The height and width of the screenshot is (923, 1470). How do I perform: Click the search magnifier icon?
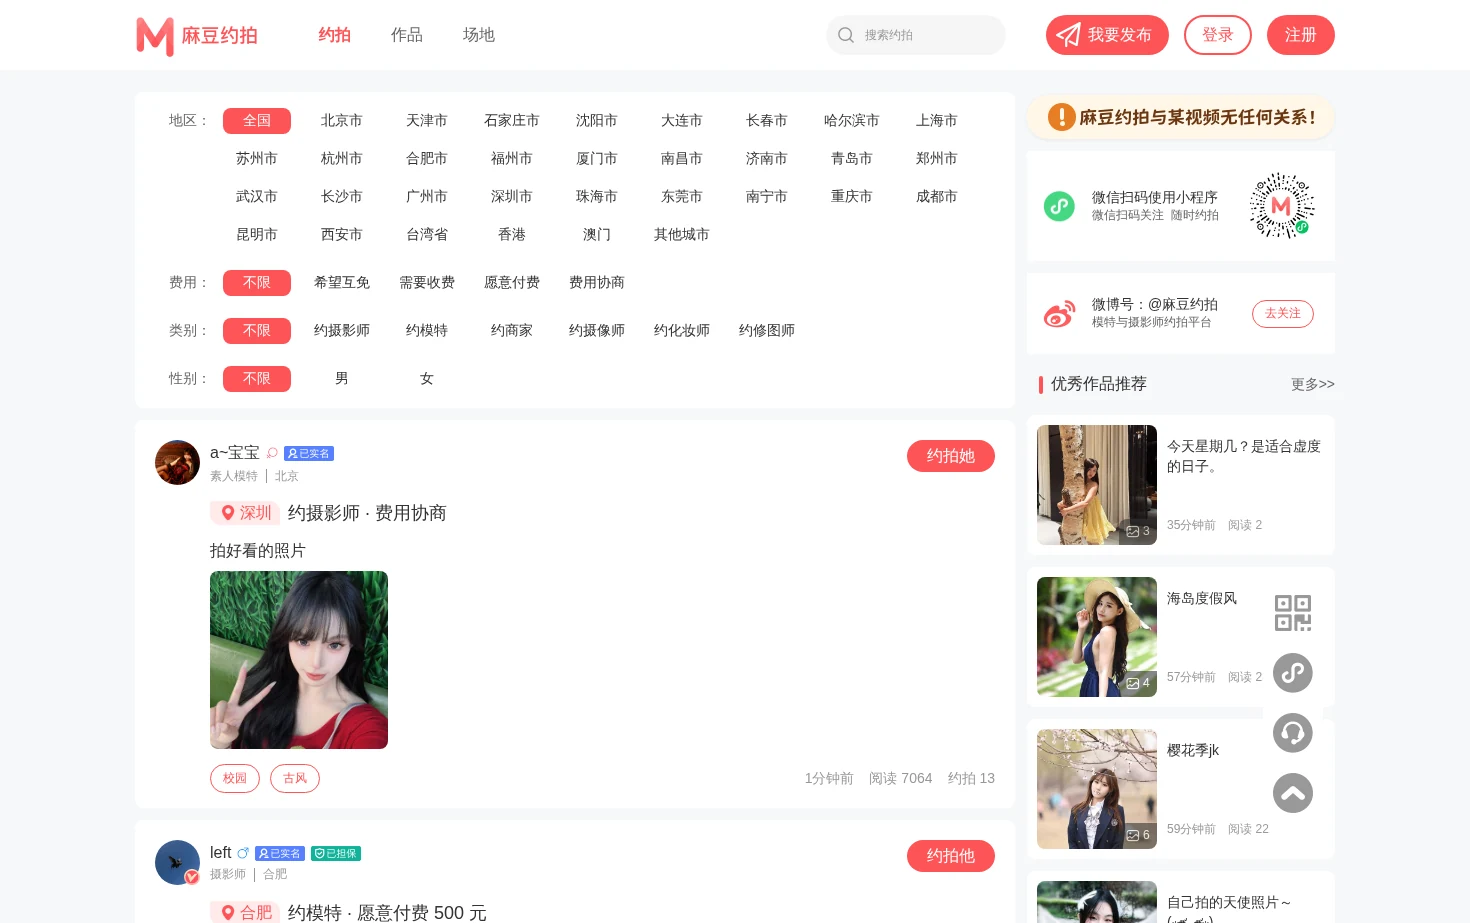click(846, 35)
